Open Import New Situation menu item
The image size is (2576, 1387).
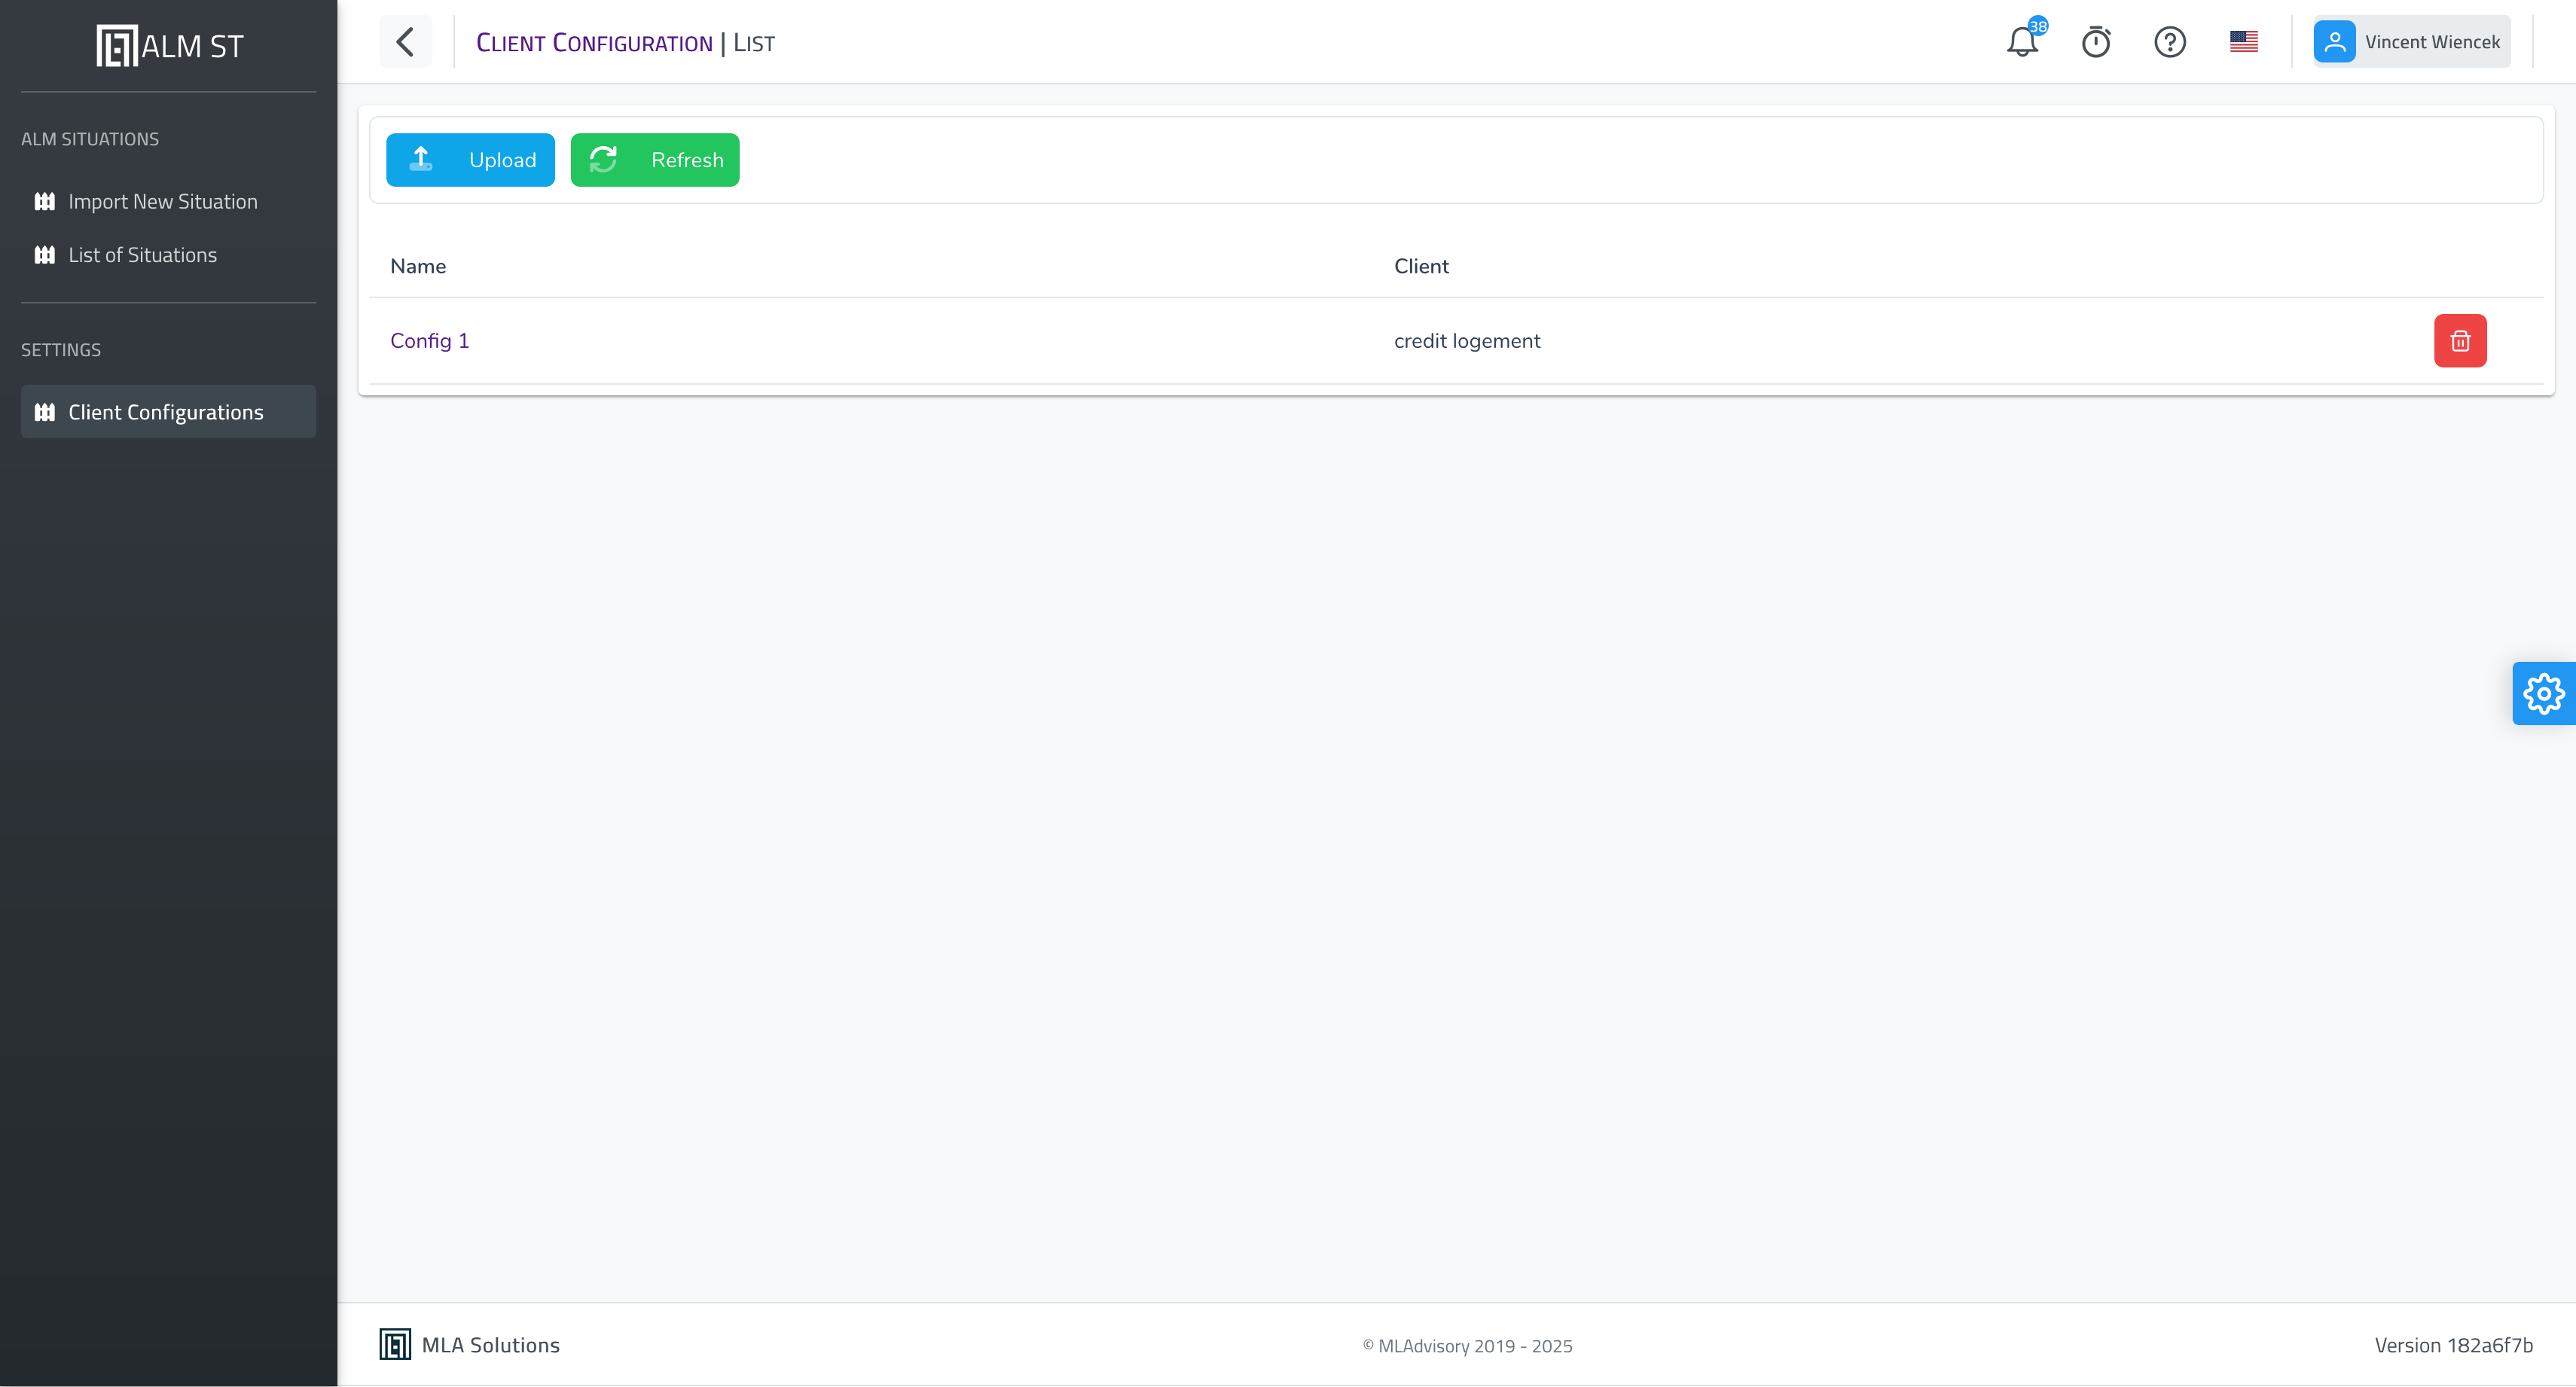click(x=162, y=202)
